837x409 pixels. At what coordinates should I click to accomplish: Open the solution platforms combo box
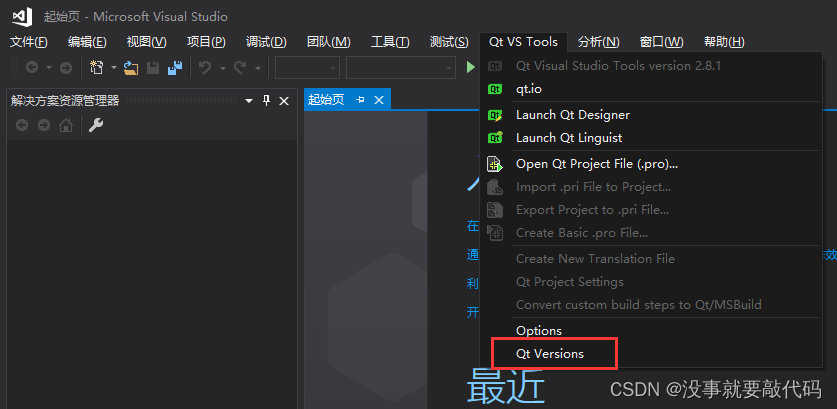point(400,68)
